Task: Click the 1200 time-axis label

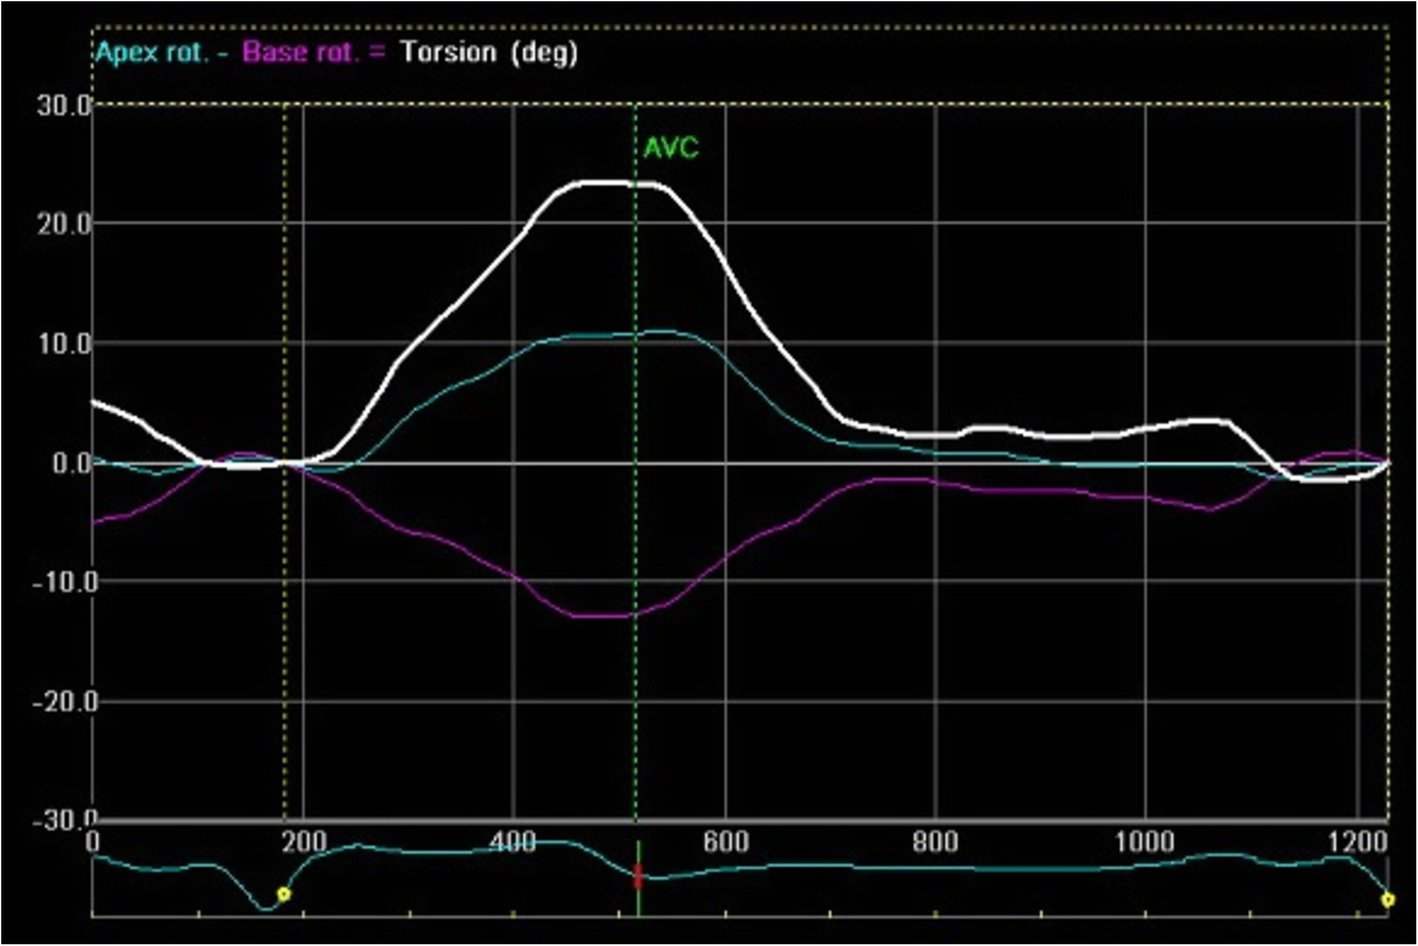Action: pos(1356,842)
